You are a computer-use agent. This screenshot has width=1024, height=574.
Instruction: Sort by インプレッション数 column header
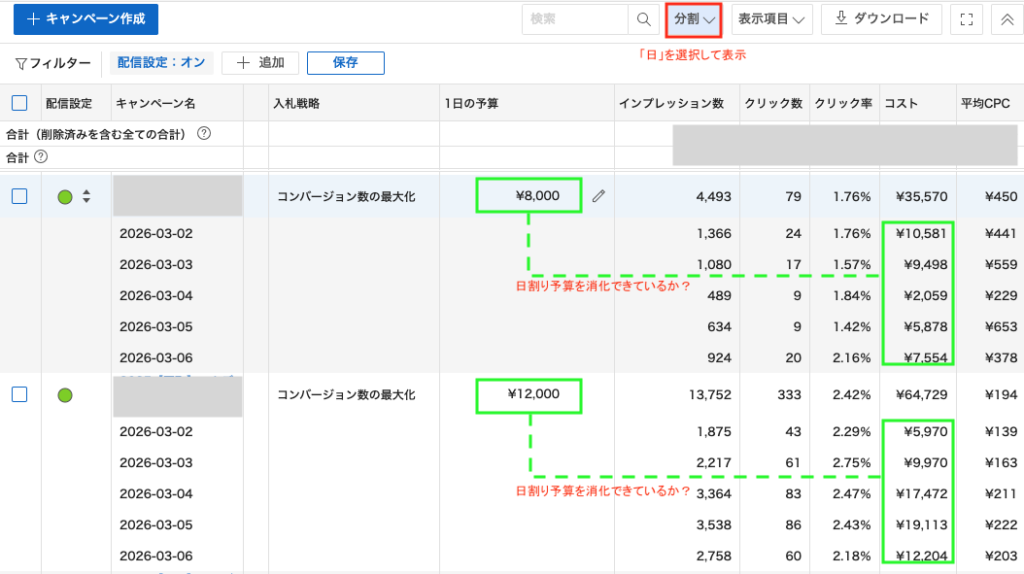tap(671, 103)
